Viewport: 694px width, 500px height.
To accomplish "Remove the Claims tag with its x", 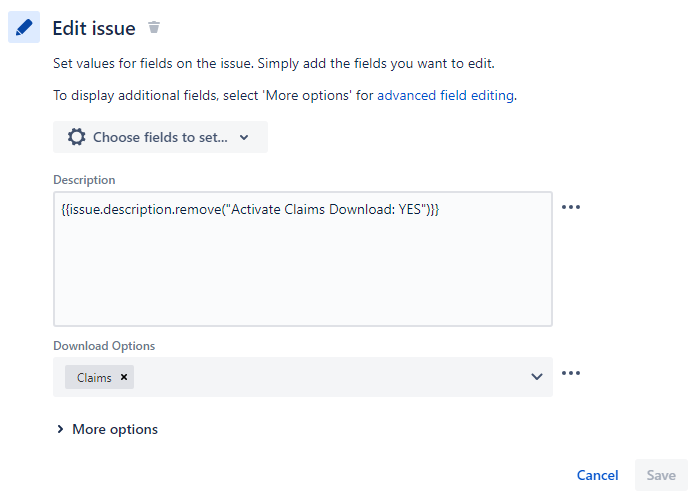I will point(124,377).
